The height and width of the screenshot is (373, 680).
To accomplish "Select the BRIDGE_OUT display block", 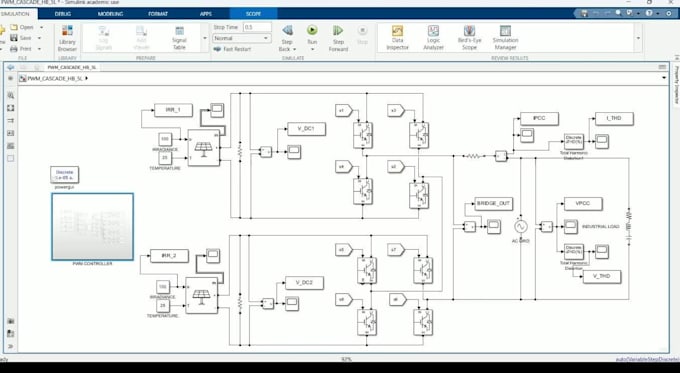I will 494,204.
